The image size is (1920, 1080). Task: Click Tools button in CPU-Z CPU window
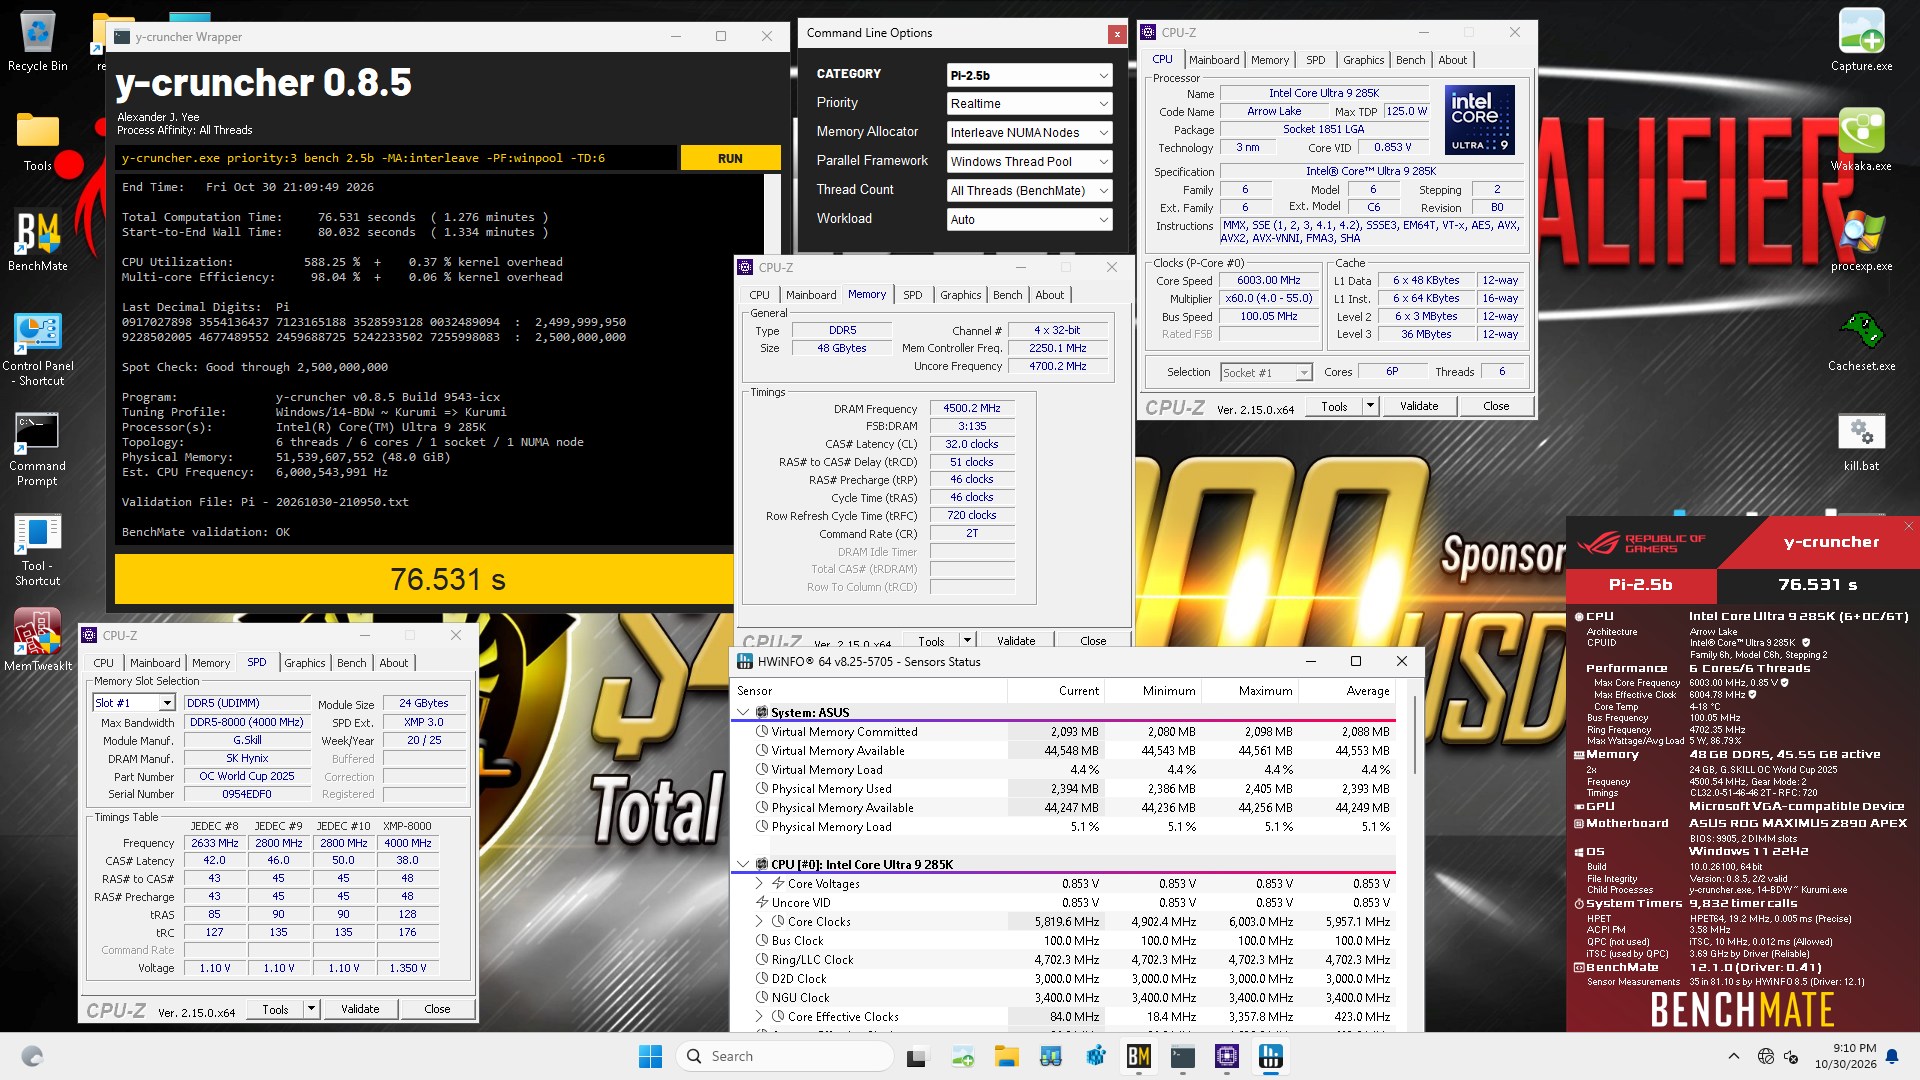pos(1334,406)
